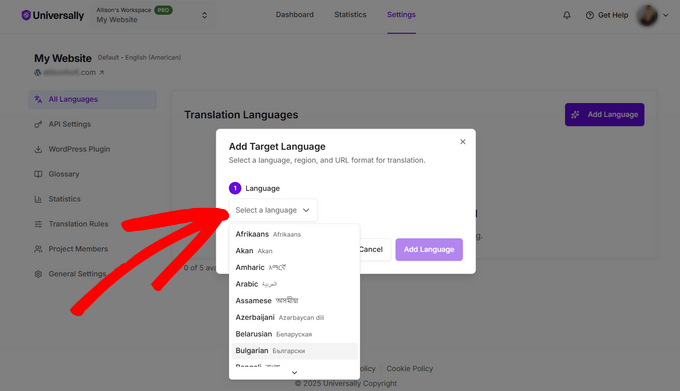Click the Get Help link
This screenshot has height=391, width=680.
[x=613, y=15]
